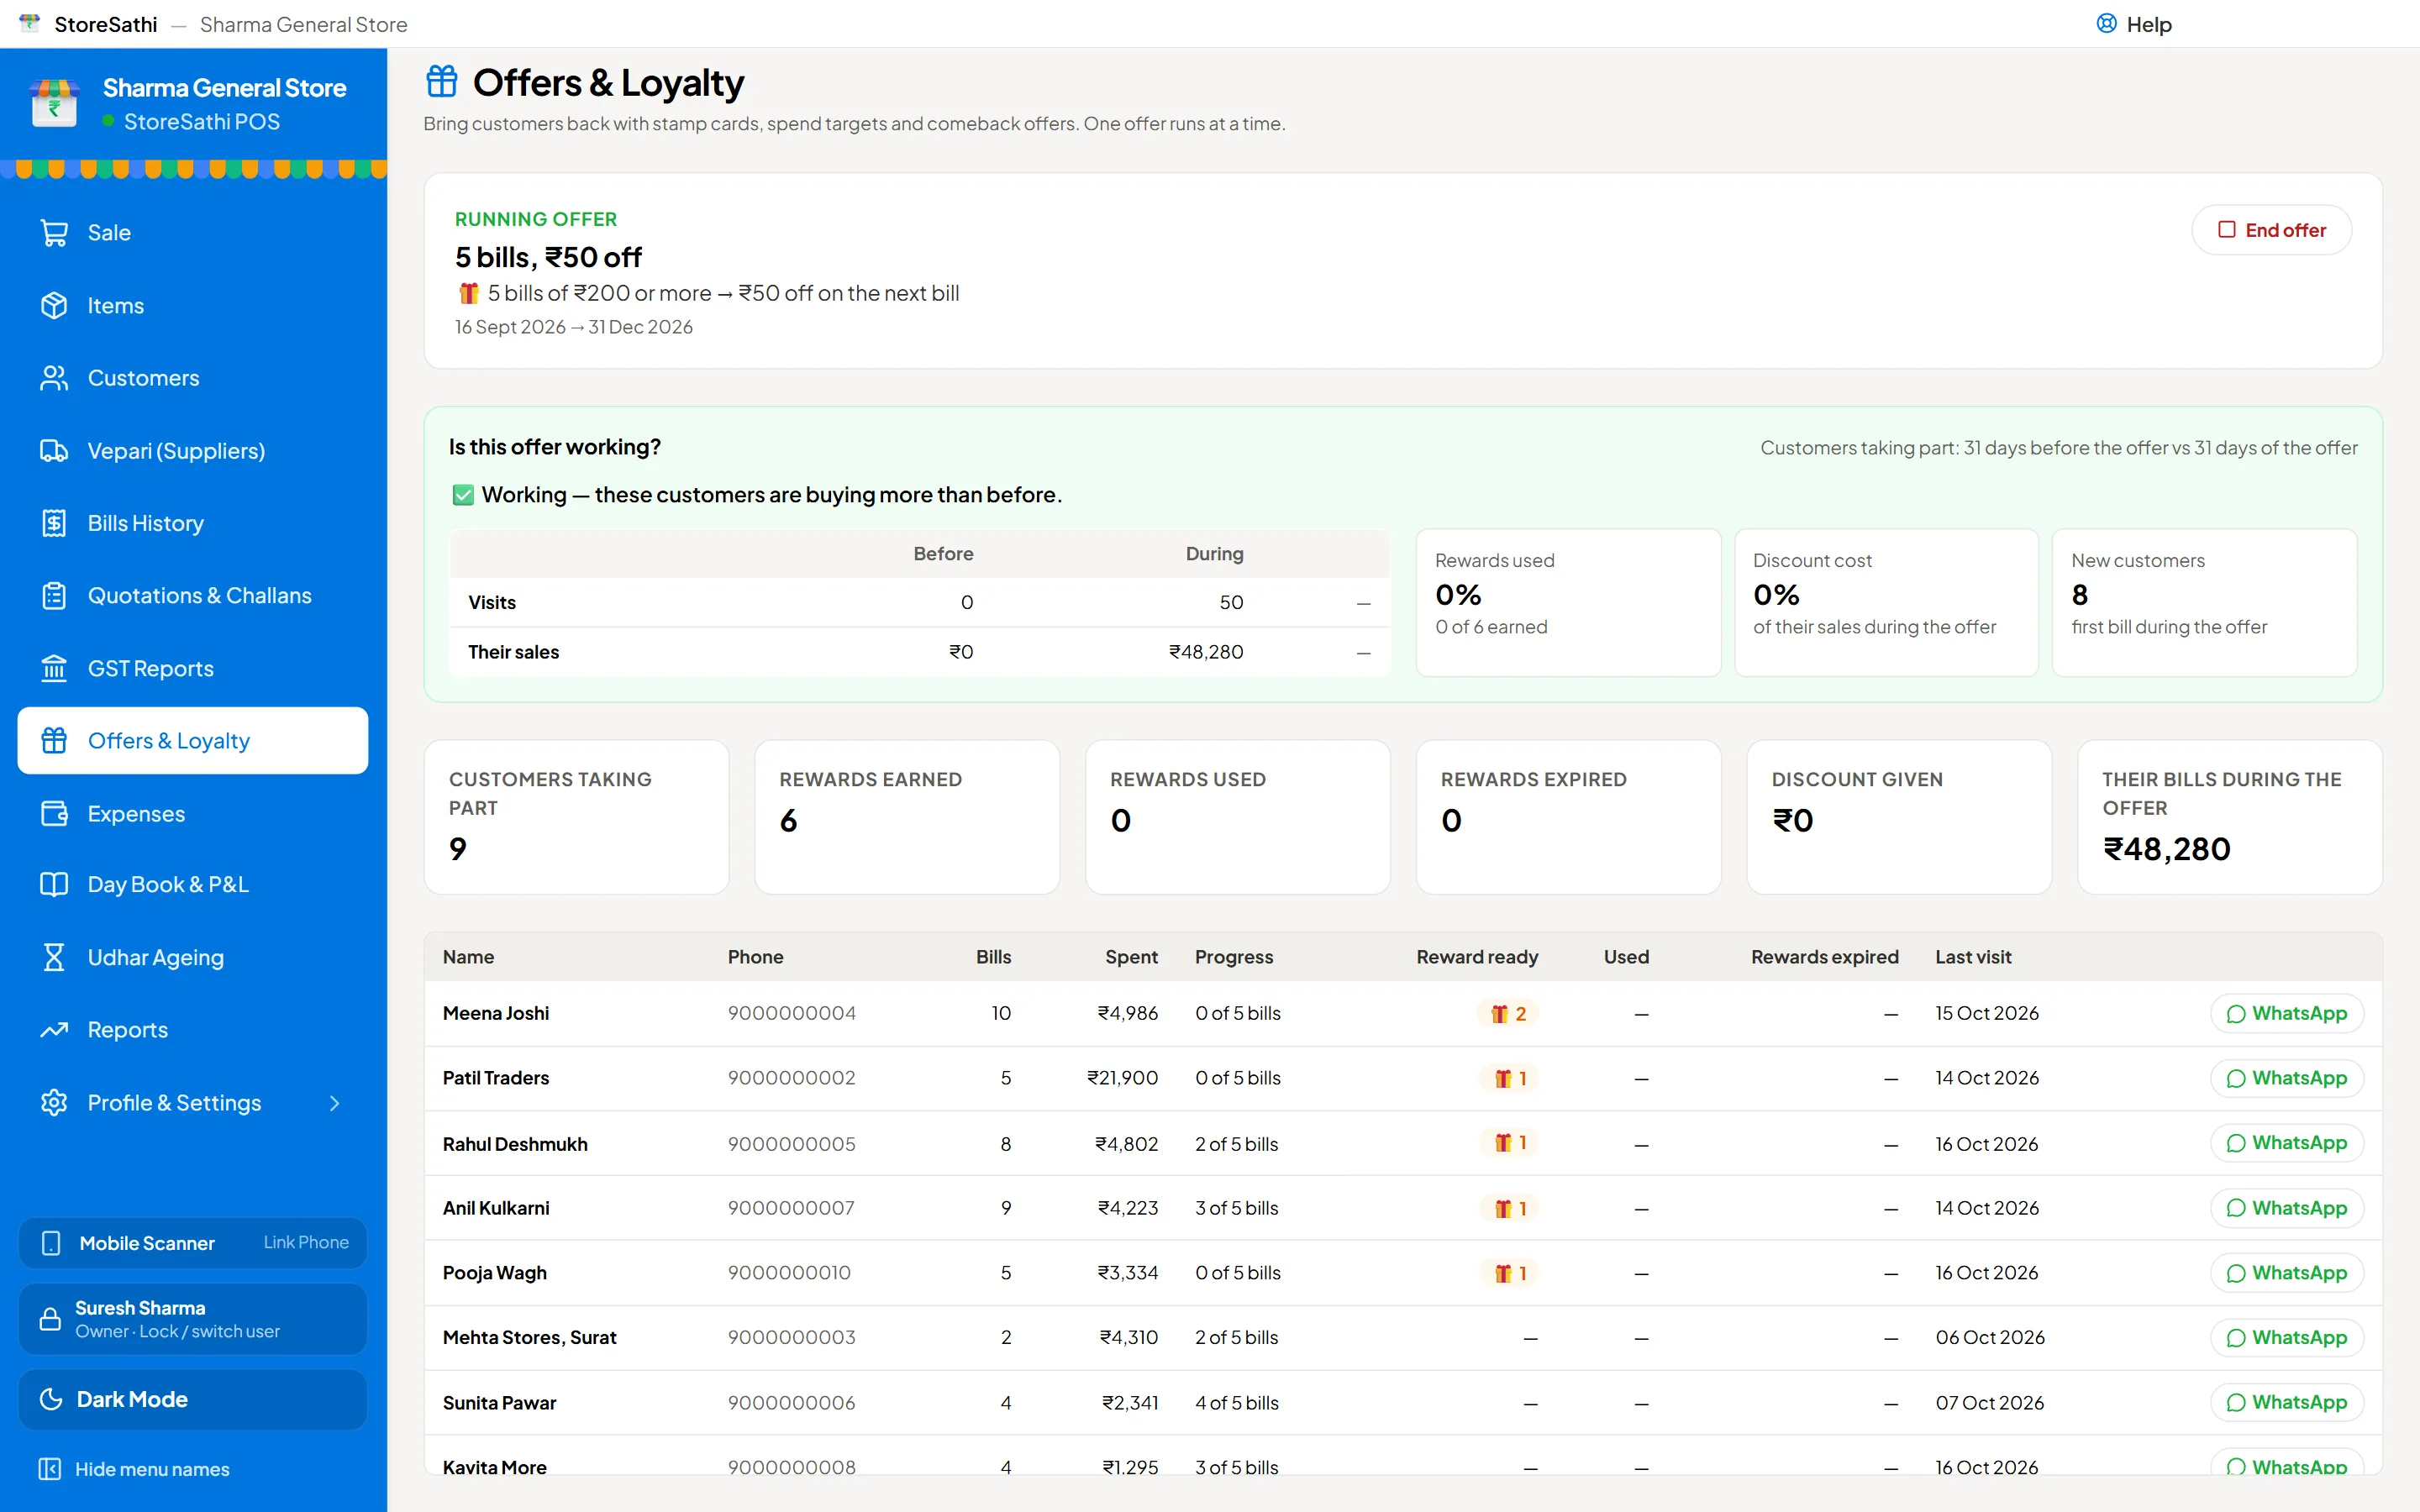Send WhatsApp to Patil Traders

pyautogui.click(x=2286, y=1078)
